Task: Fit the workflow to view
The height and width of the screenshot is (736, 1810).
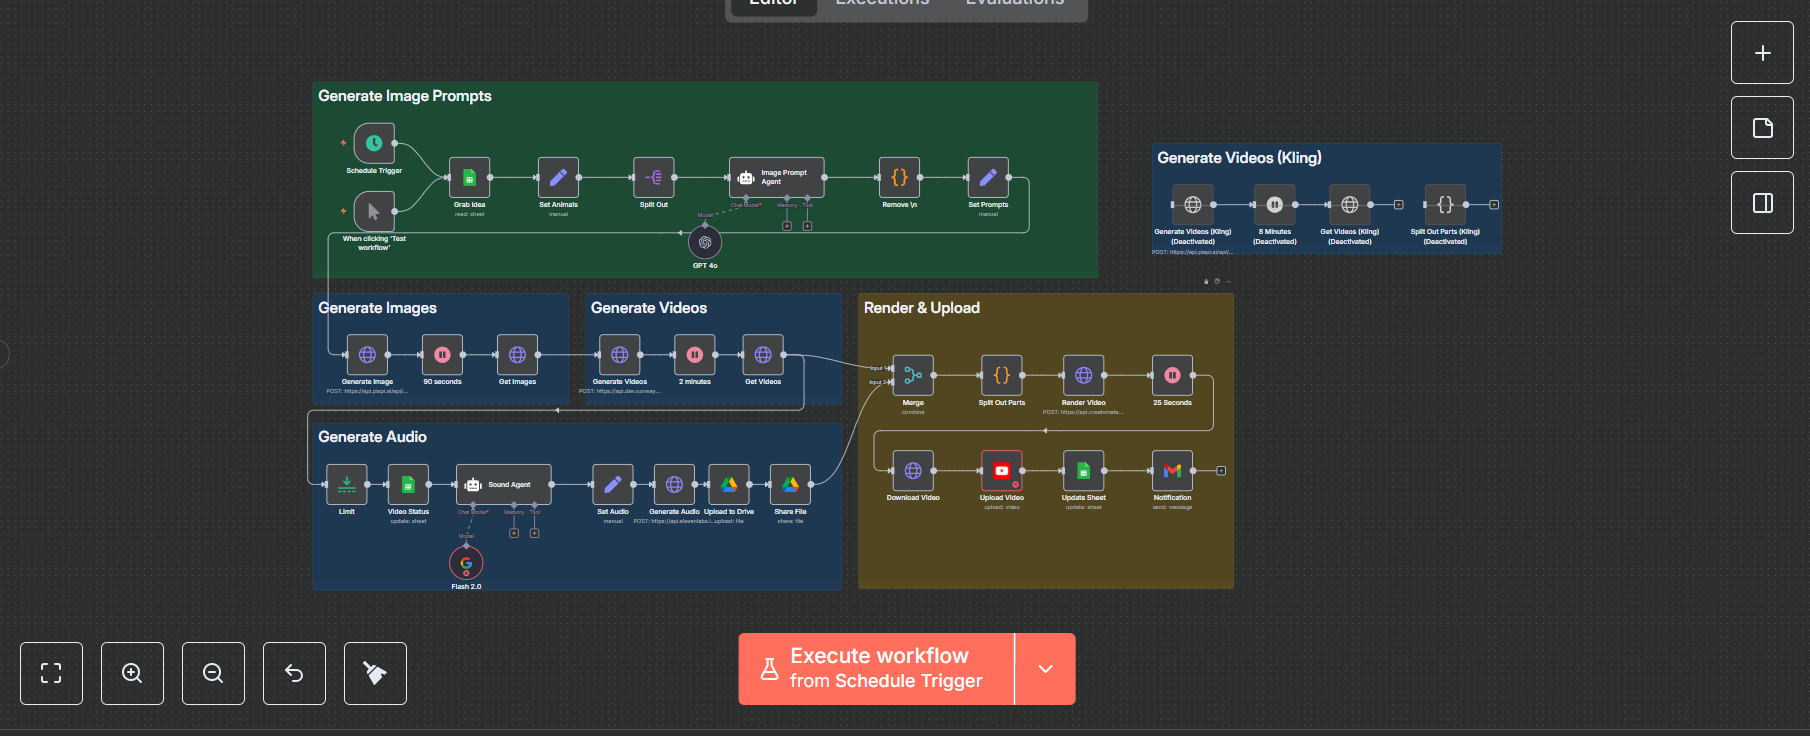Action: tap(51, 673)
